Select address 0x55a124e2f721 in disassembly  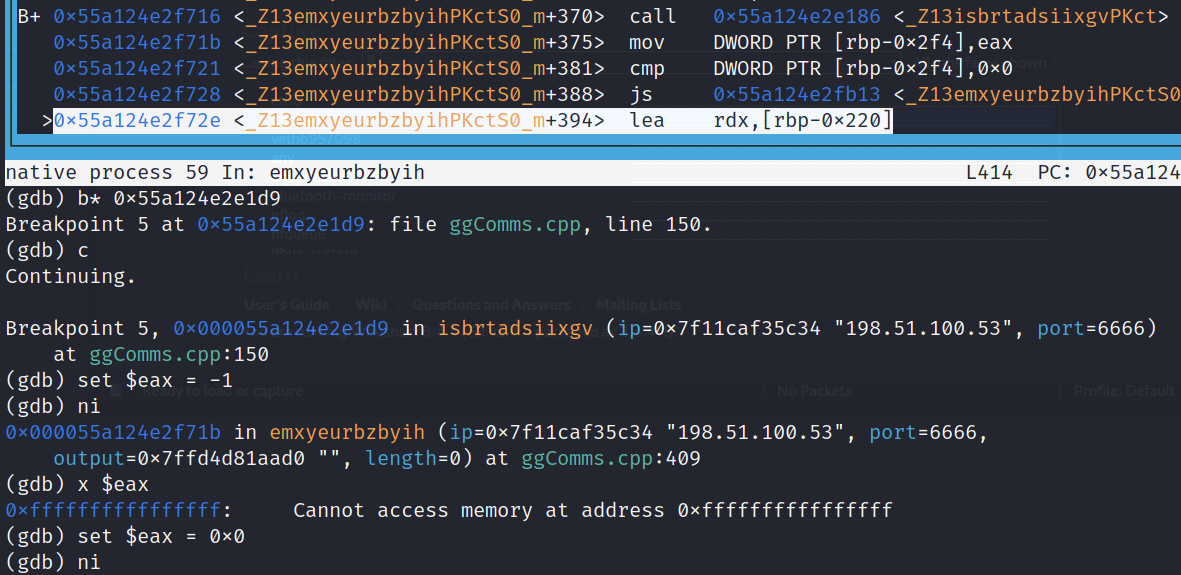click(x=137, y=69)
